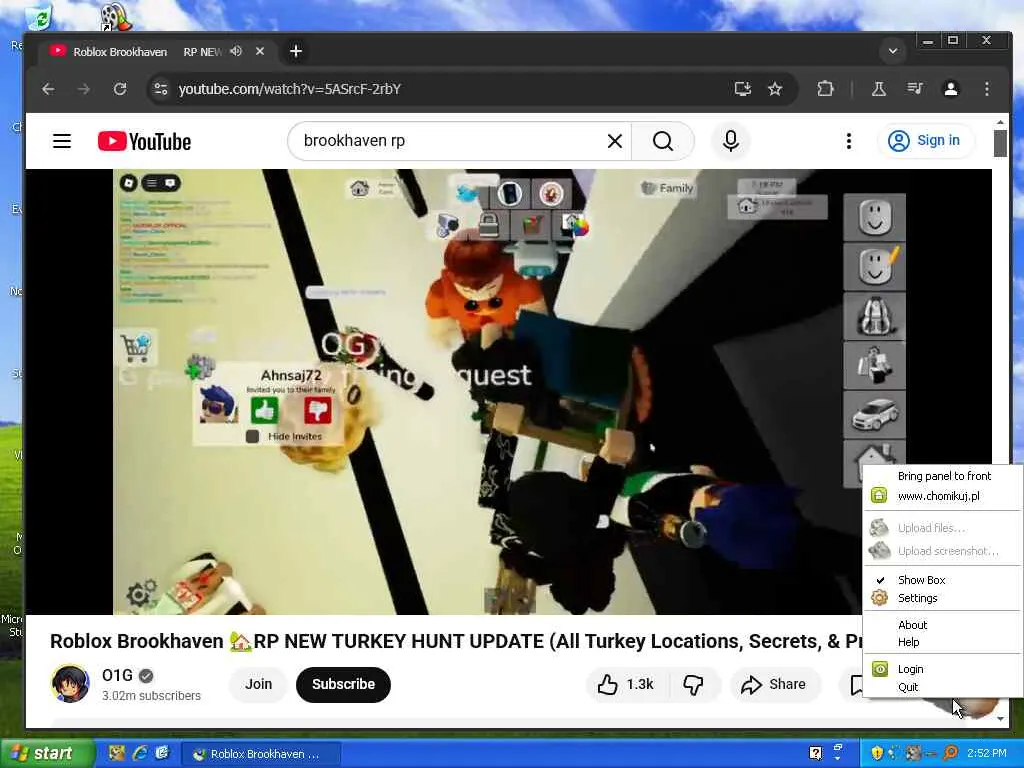Click the help icon in taskbar
1024x768 pixels.
[816, 754]
